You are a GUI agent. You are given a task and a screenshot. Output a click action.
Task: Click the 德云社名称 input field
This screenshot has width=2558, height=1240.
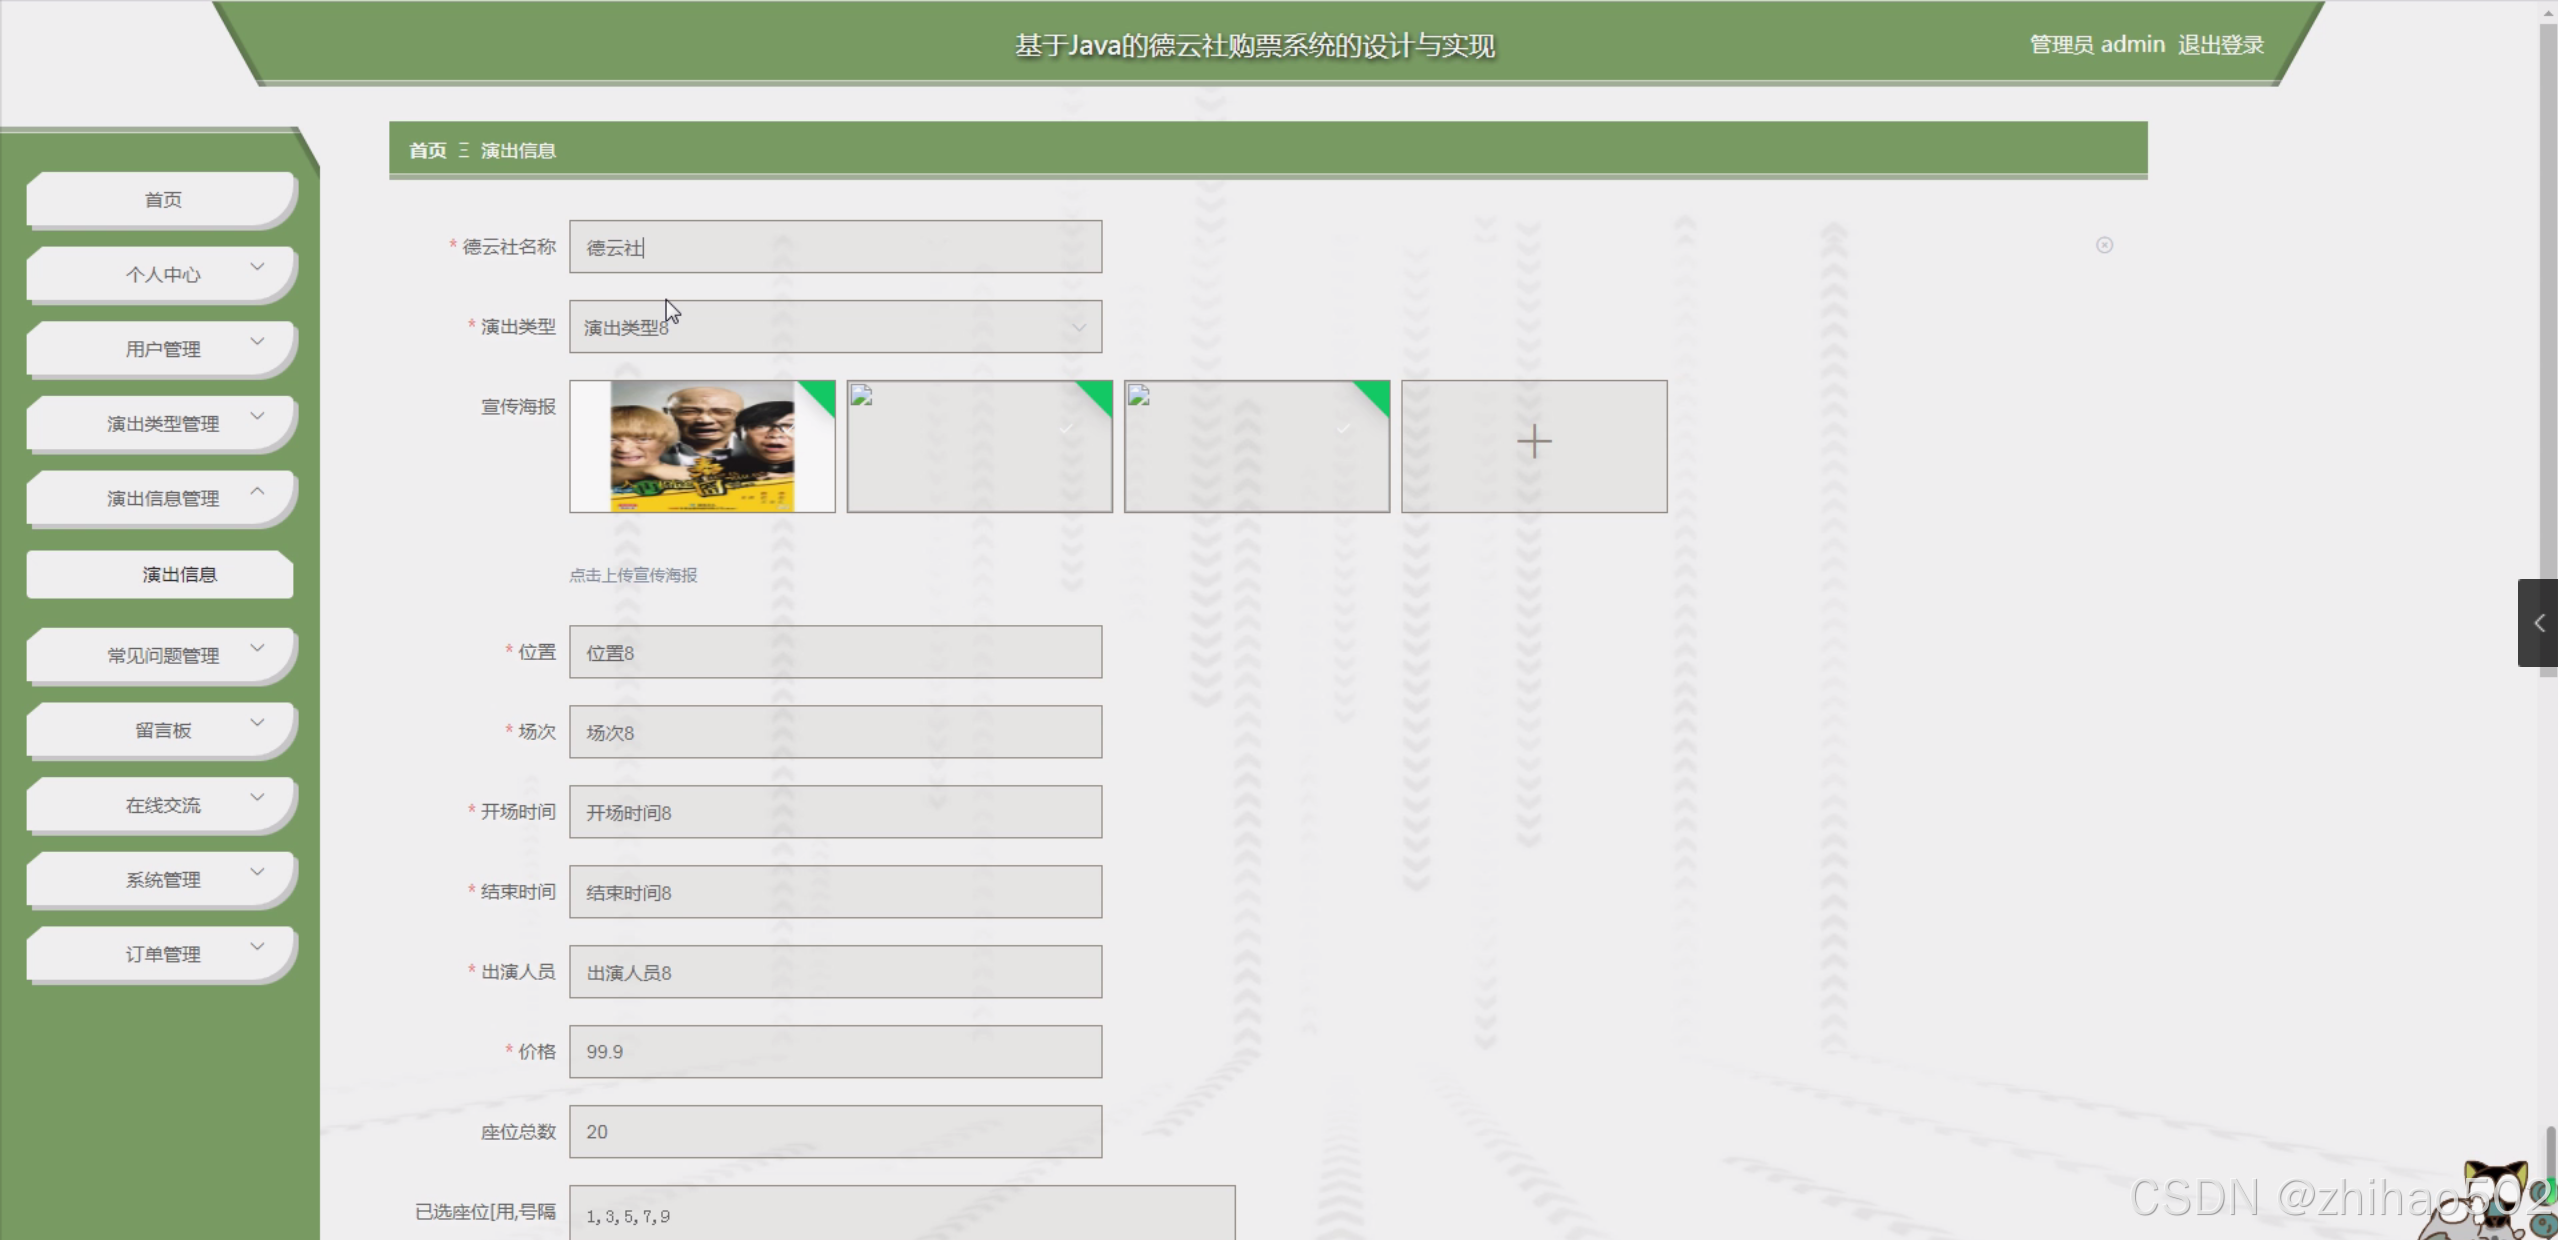click(835, 247)
